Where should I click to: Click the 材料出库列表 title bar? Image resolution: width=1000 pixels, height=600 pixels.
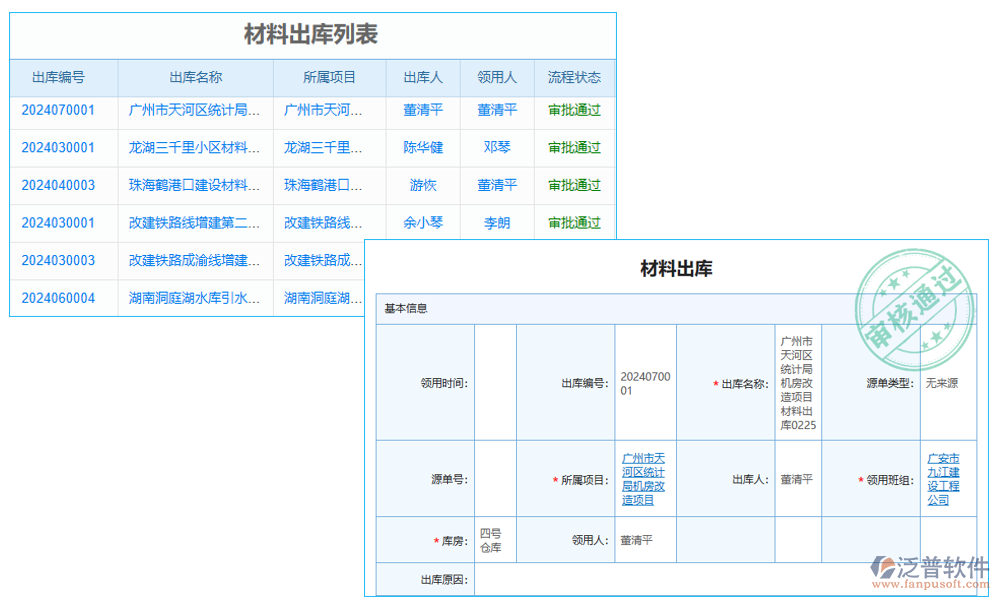click(310, 33)
